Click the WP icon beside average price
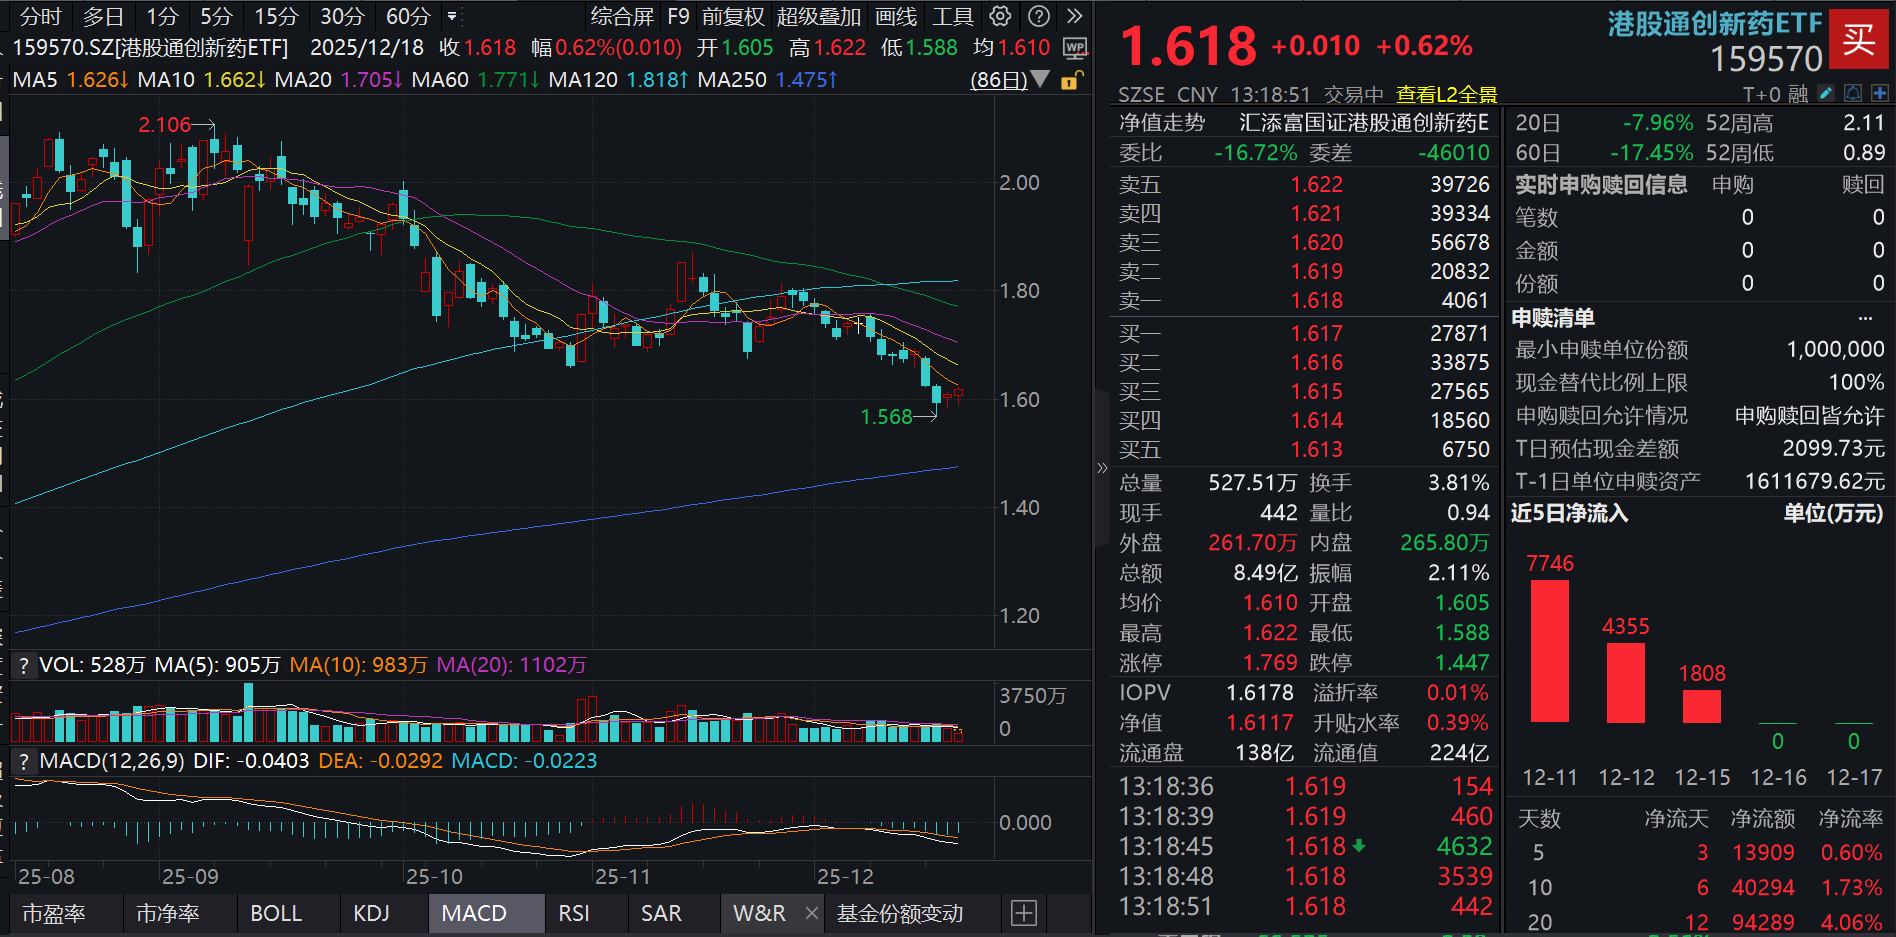The image size is (1896, 937). coord(1075,48)
